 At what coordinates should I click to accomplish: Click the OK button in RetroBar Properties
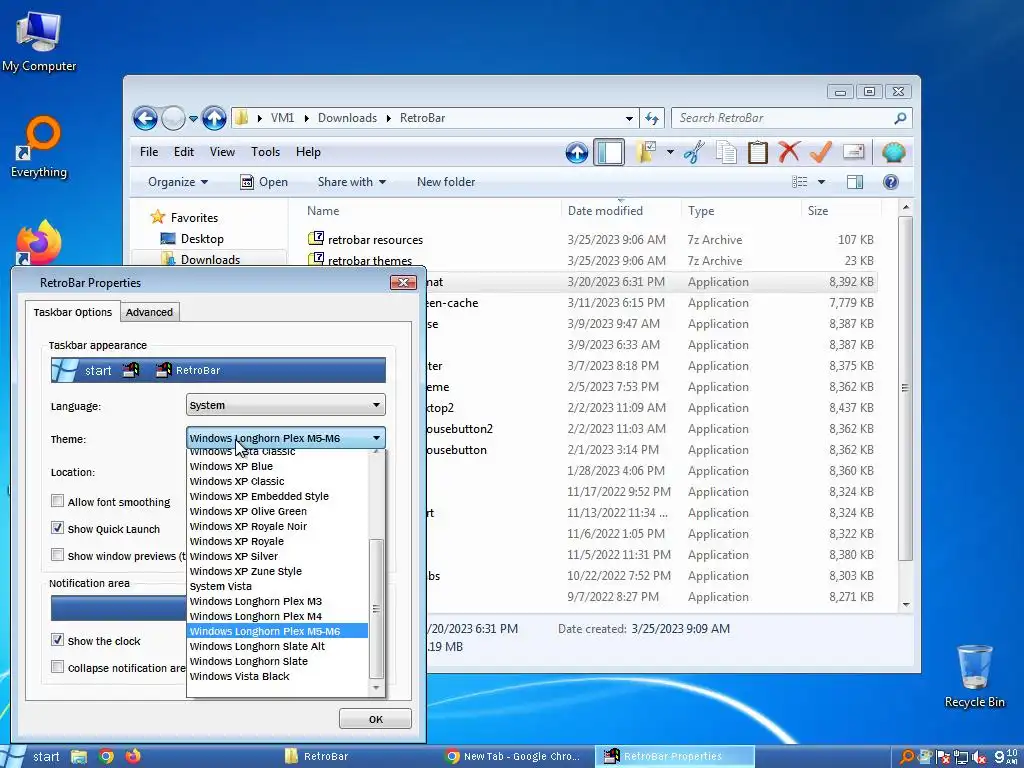coord(376,719)
